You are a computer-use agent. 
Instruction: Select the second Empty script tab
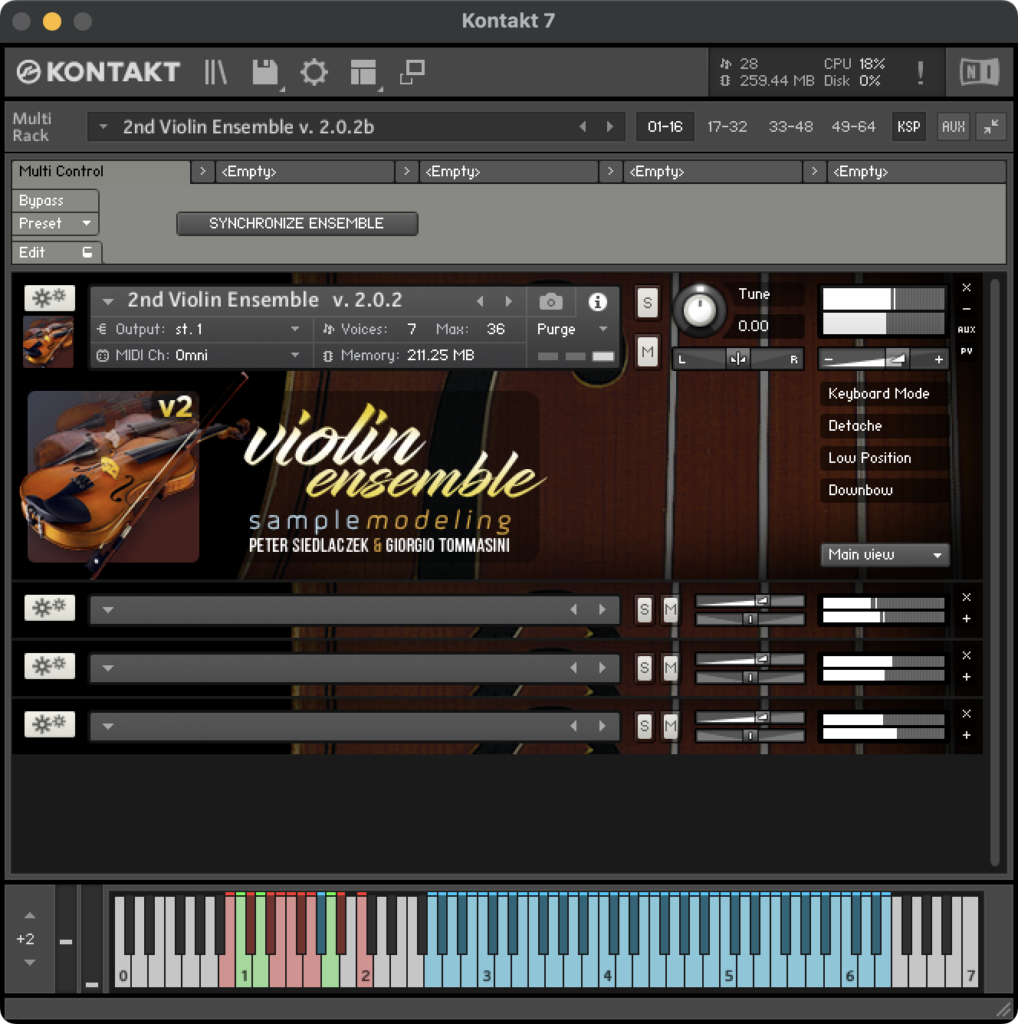coord(508,172)
